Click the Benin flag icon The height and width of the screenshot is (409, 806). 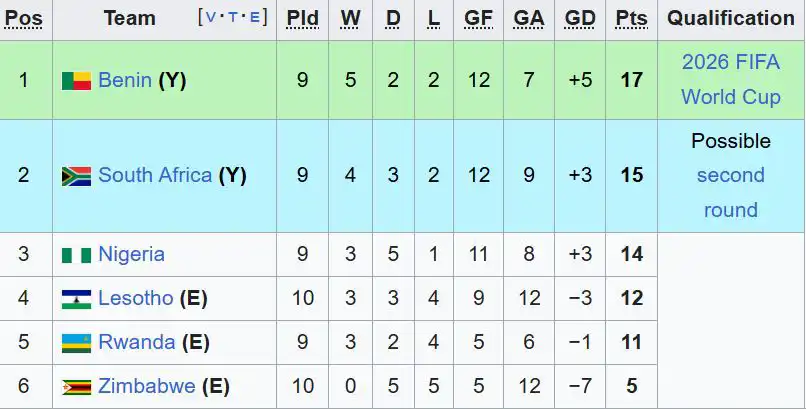click(77, 80)
